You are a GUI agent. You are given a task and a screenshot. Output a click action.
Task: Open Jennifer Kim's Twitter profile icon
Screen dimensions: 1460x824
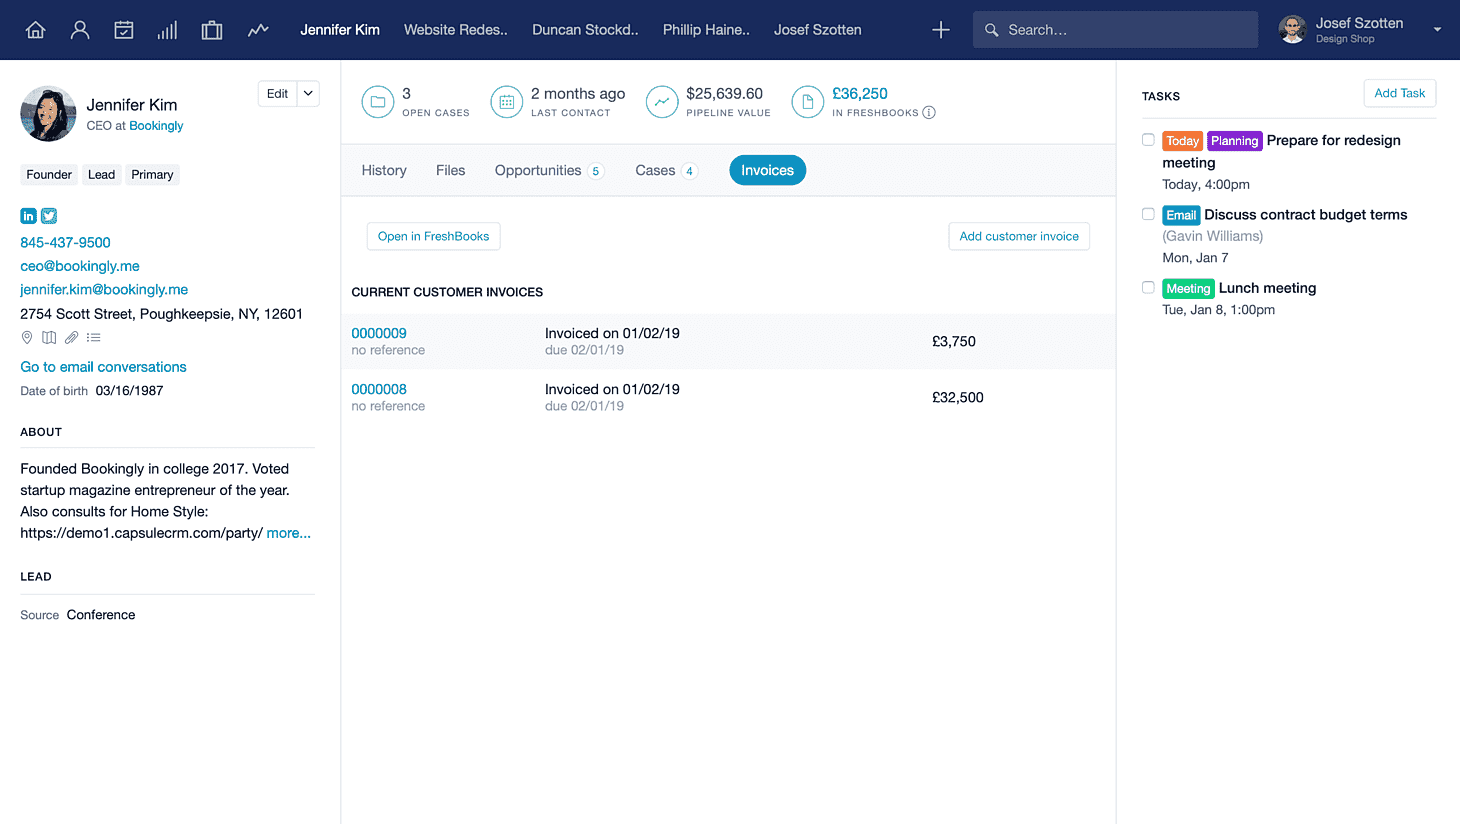(49, 216)
